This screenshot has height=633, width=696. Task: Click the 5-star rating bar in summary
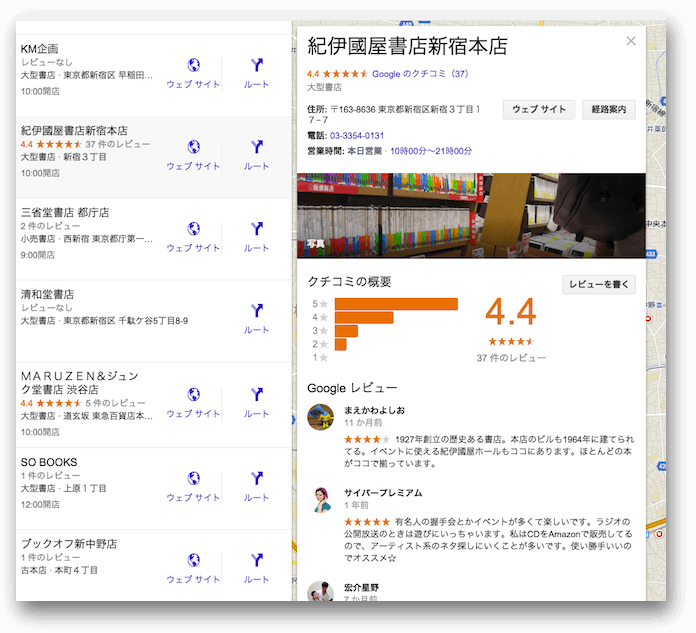click(396, 304)
